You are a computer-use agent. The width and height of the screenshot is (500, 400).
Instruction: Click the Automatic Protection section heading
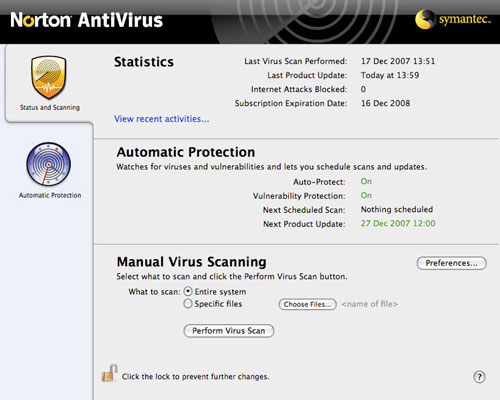[x=186, y=152]
